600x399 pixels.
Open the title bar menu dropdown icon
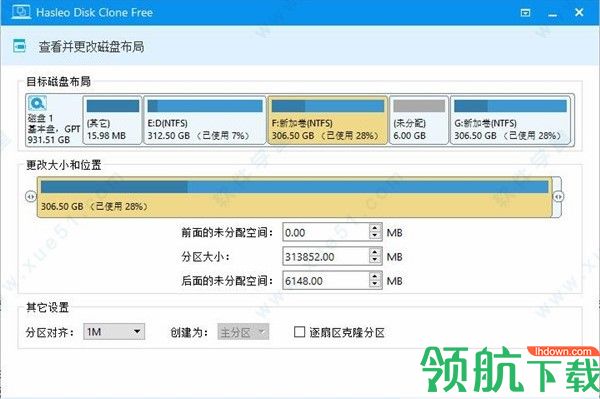(x=525, y=13)
